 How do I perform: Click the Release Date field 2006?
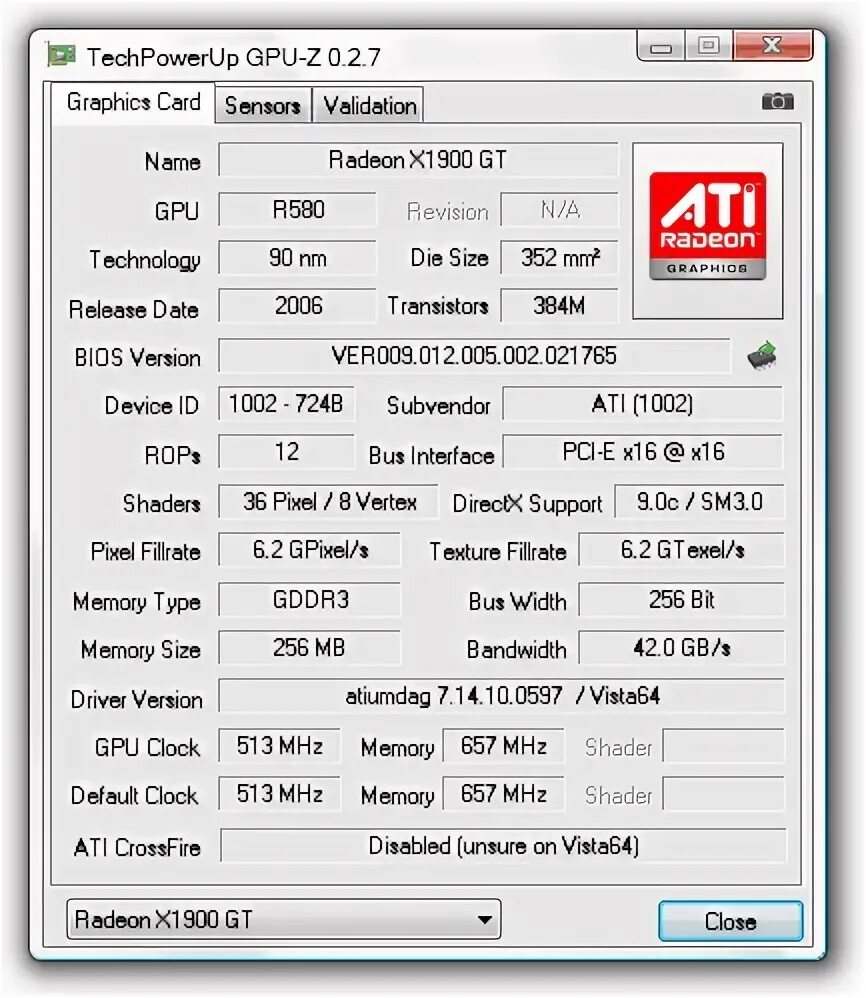coord(297,306)
